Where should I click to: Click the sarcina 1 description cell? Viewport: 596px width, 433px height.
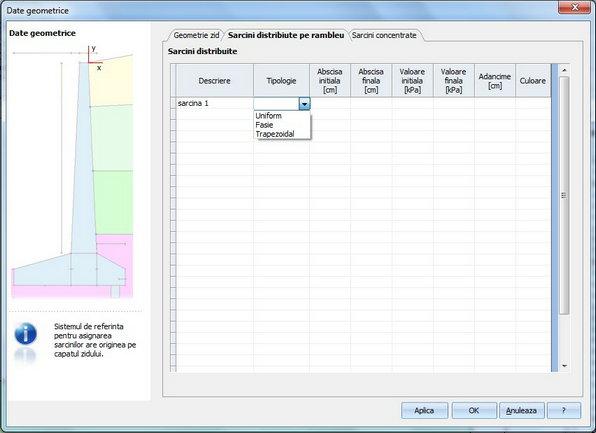click(215, 103)
